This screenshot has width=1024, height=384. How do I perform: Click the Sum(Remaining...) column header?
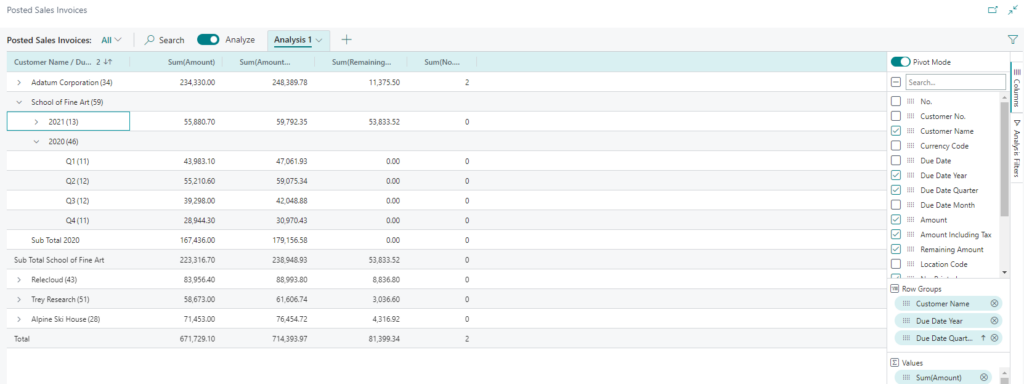[x=360, y=62]
